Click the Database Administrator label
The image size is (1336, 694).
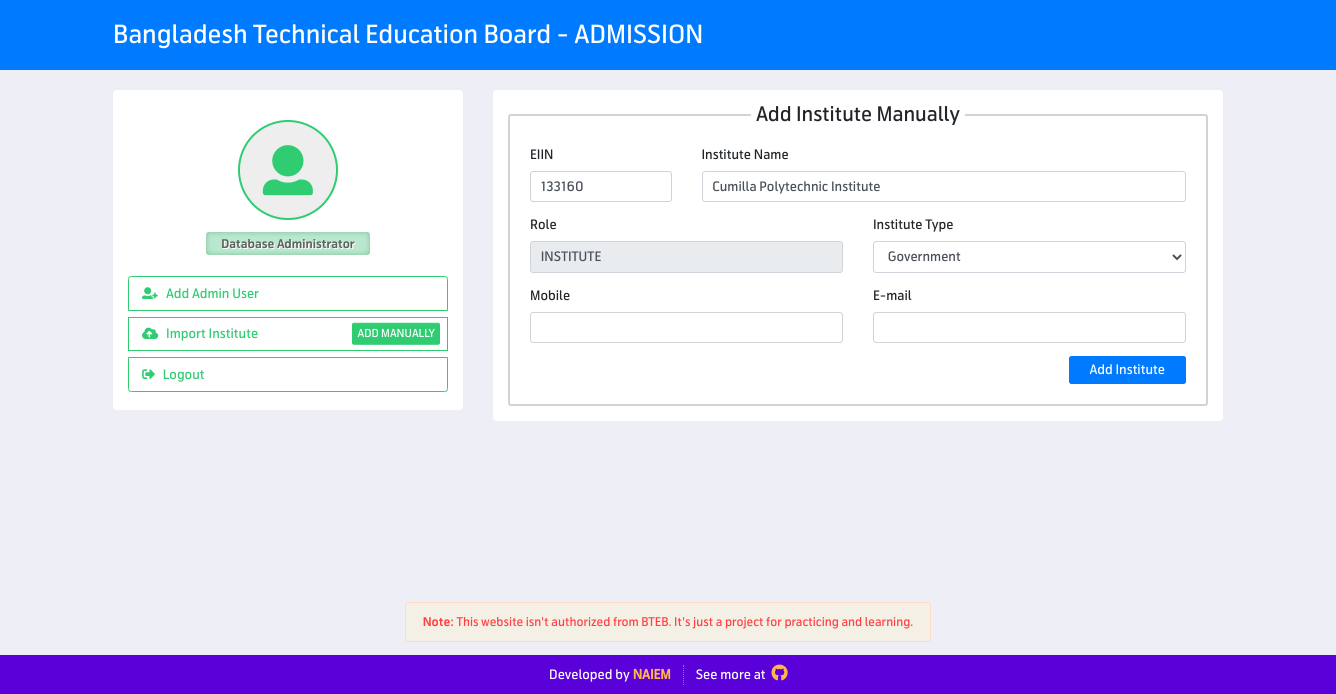click(287, 243)
